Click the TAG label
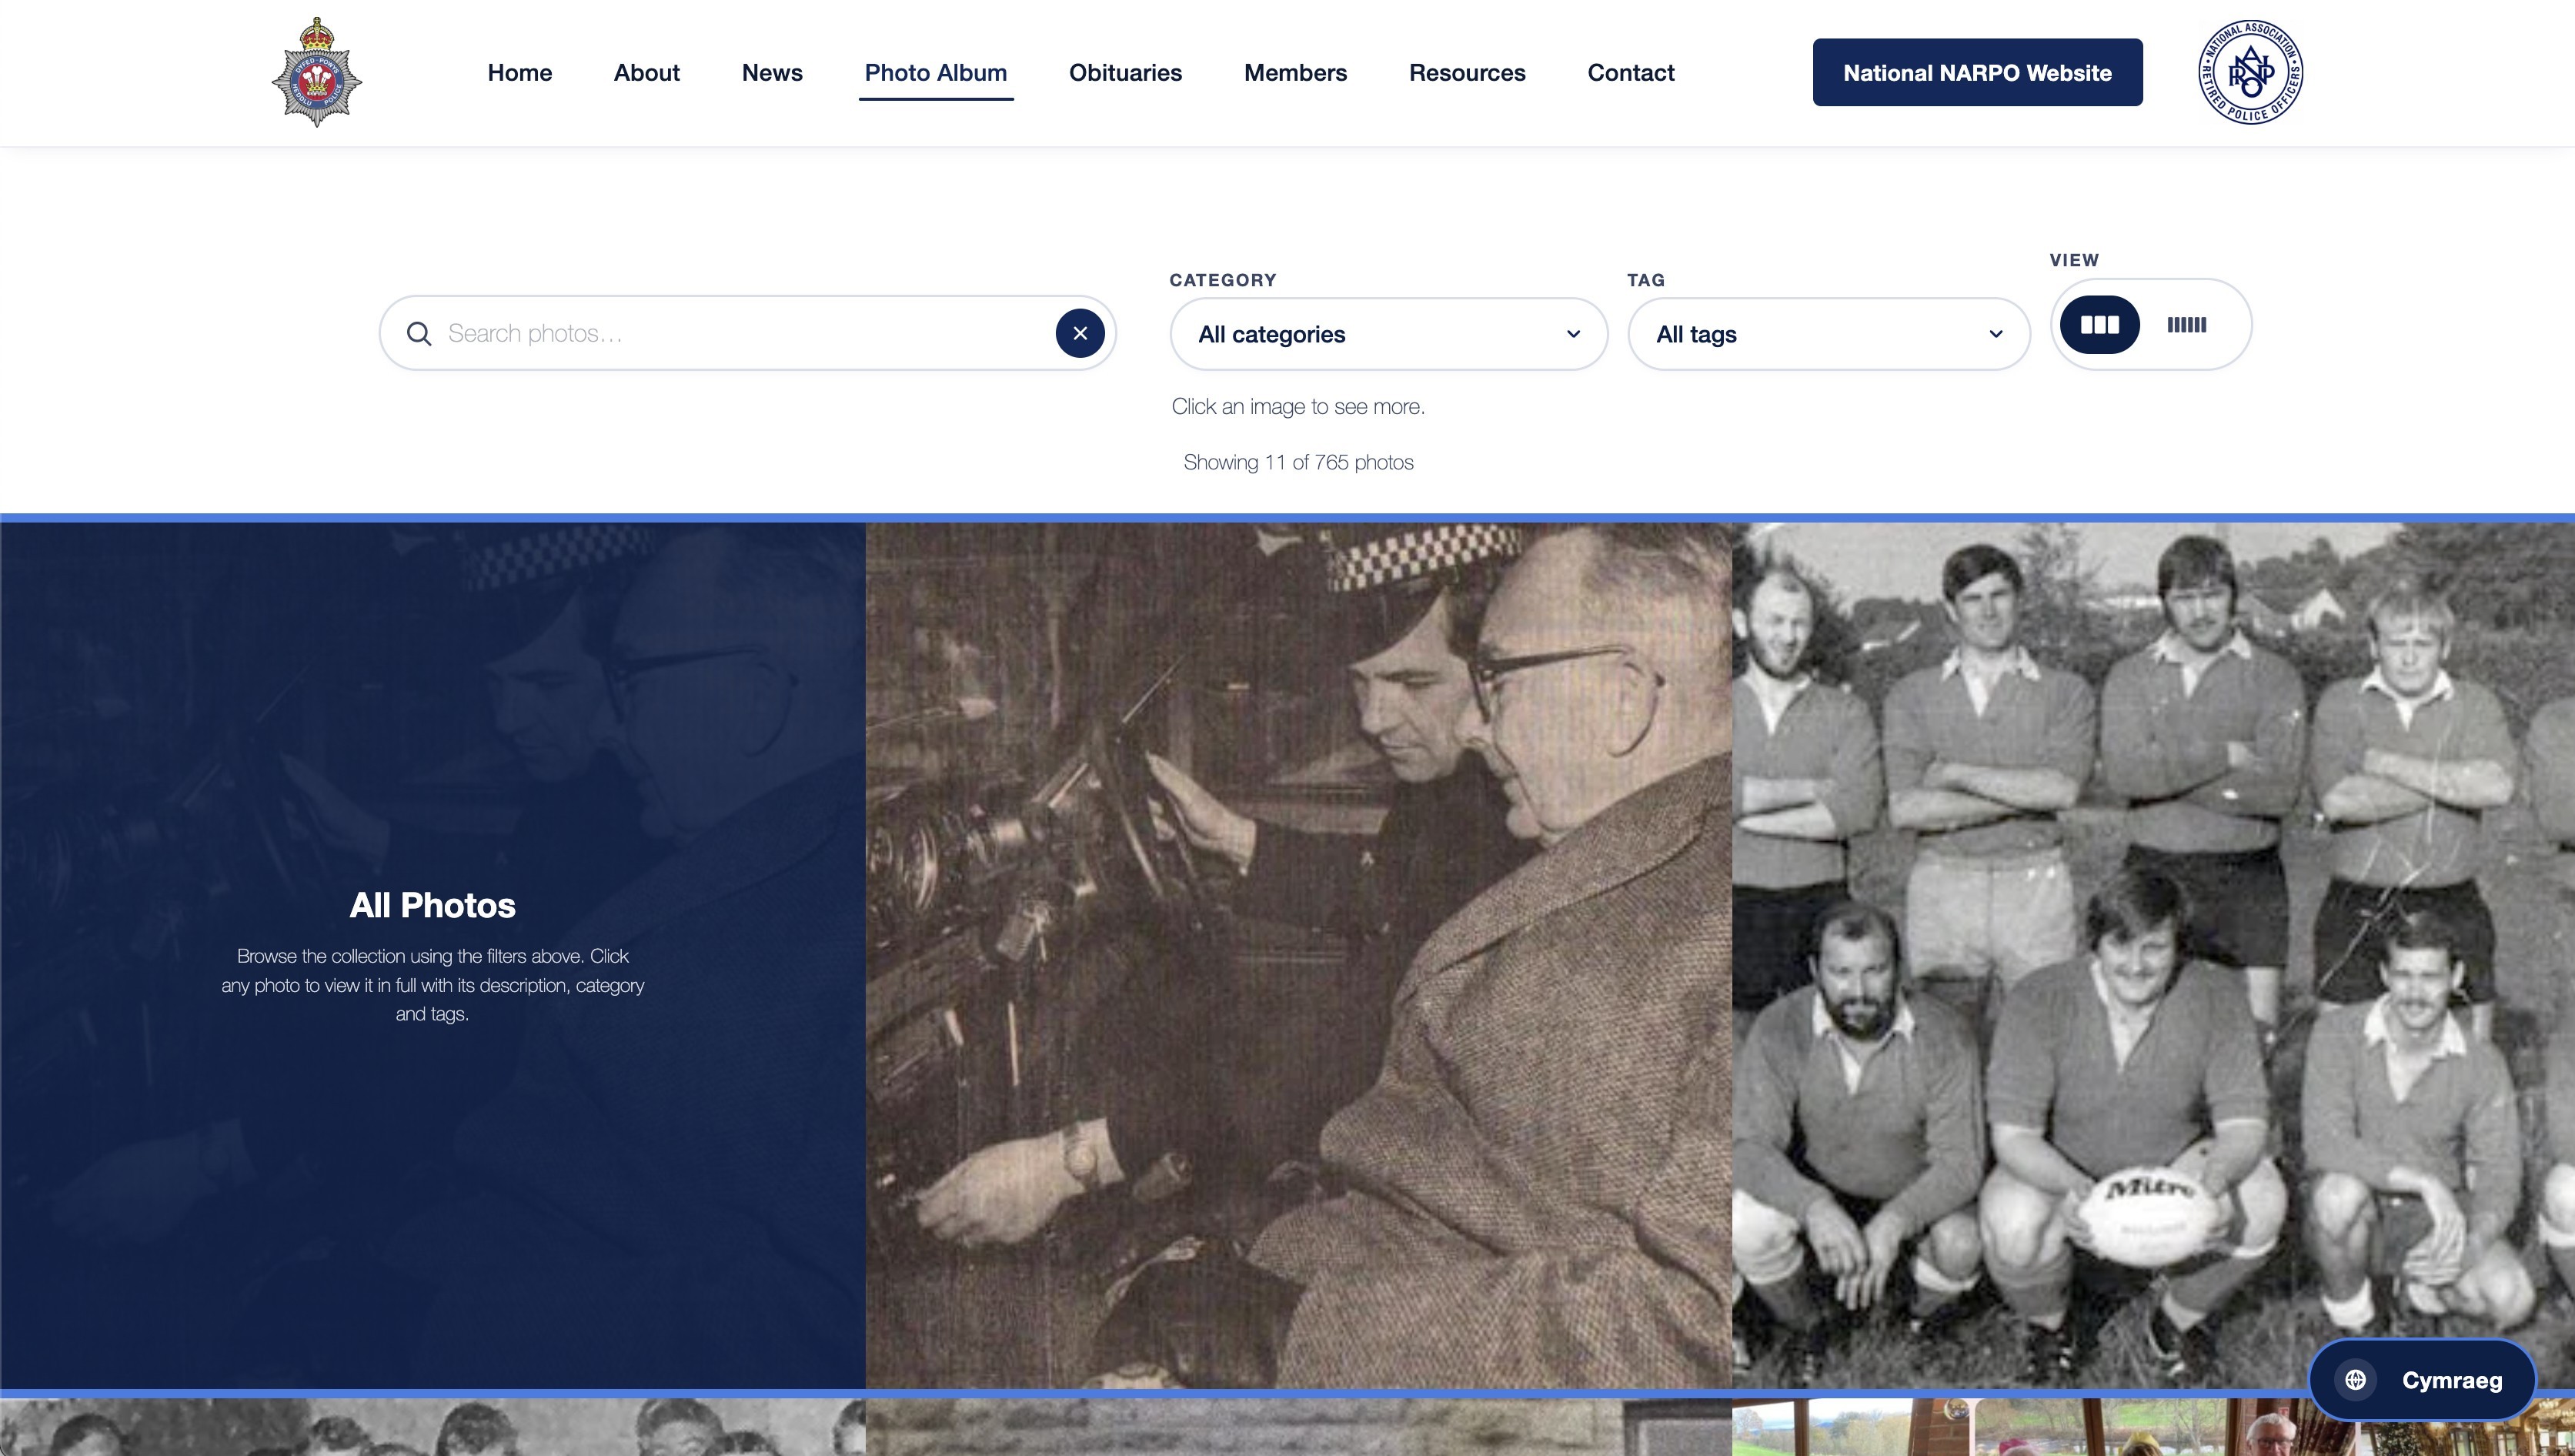This screenshot has width=2575, height=1456. coord(1646,280)
